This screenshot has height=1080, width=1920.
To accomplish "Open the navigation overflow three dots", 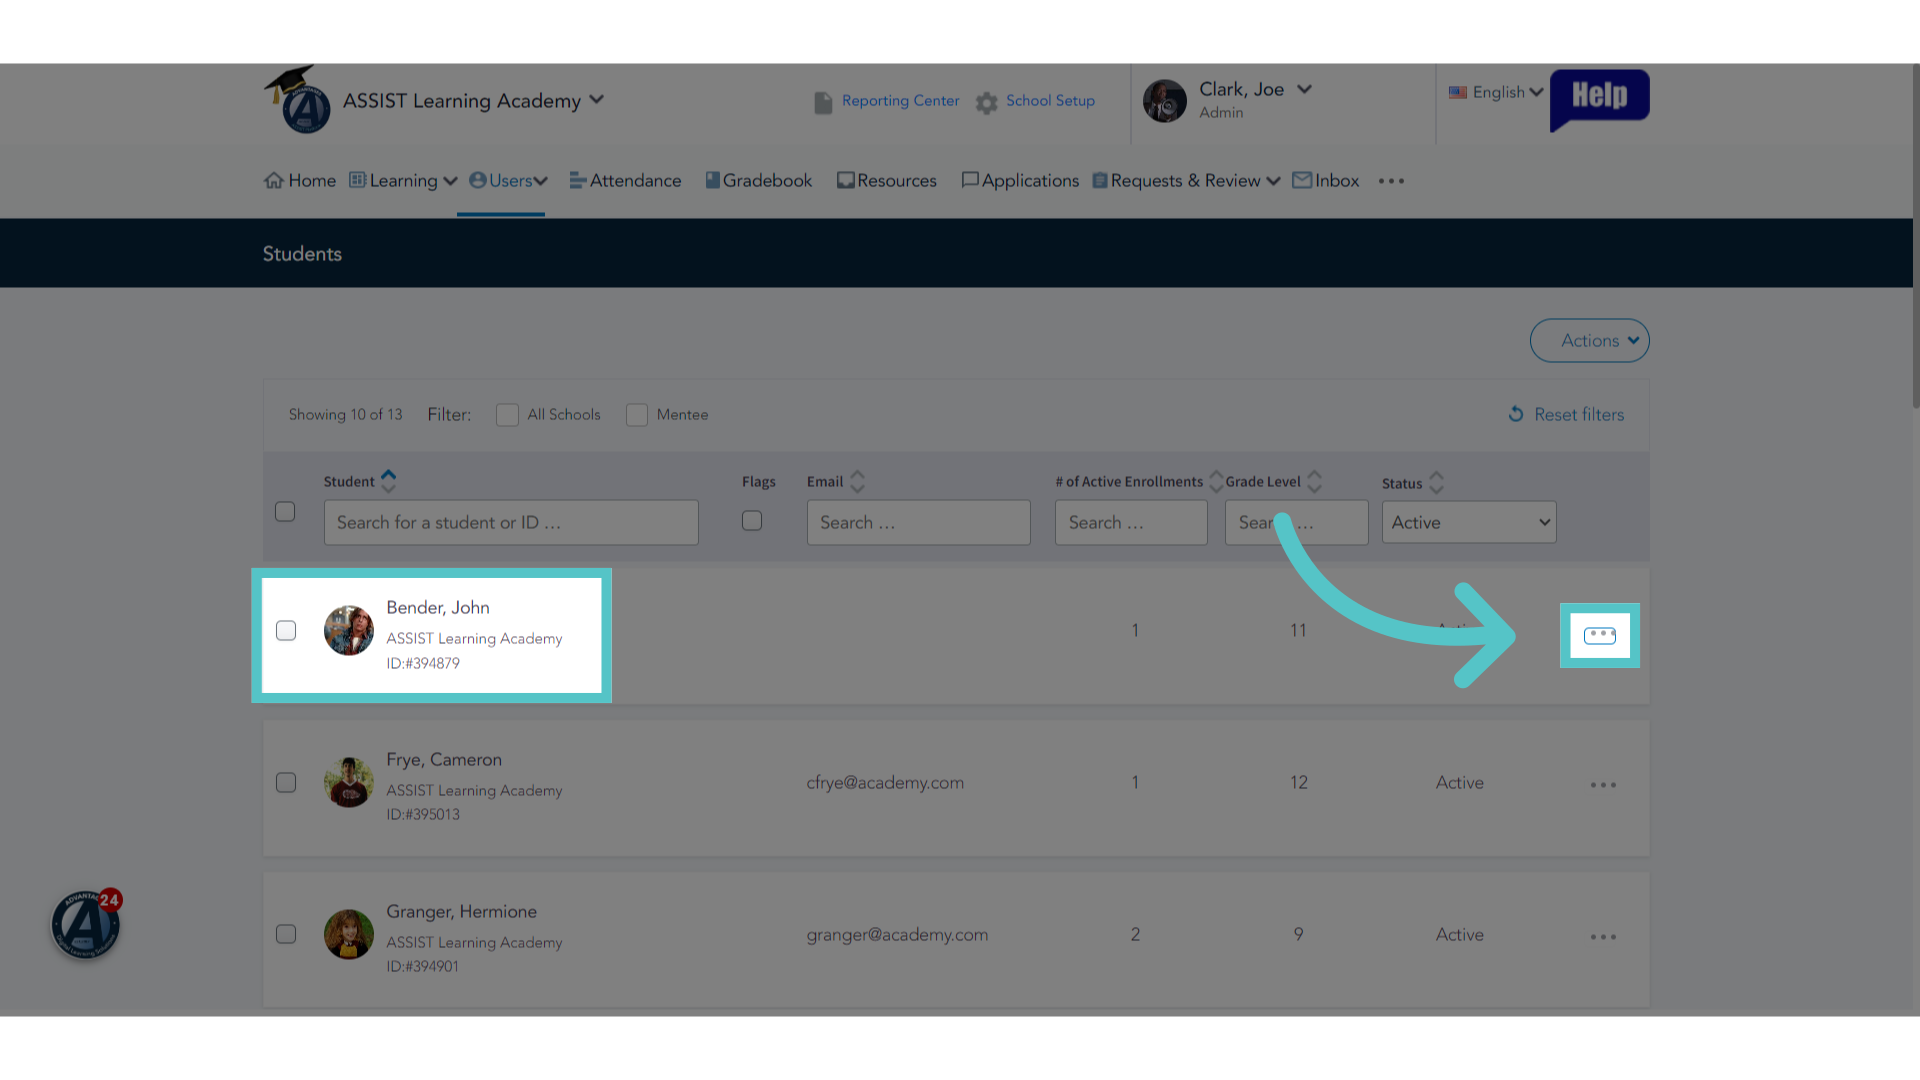I will click(x=1391, y=181).
